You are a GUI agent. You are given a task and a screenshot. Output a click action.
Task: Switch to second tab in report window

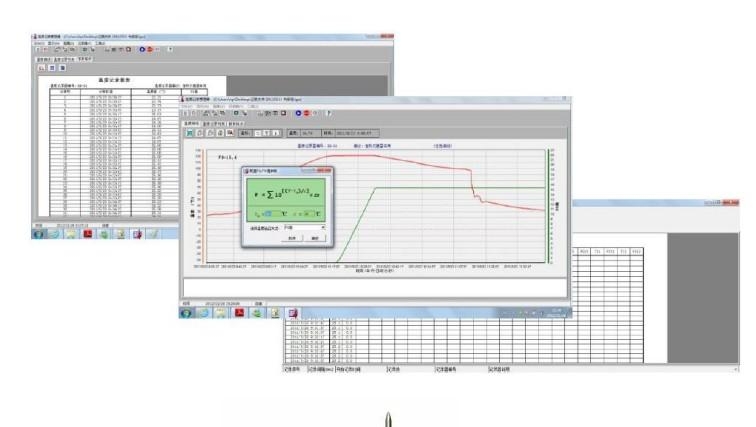click(64, 59)
